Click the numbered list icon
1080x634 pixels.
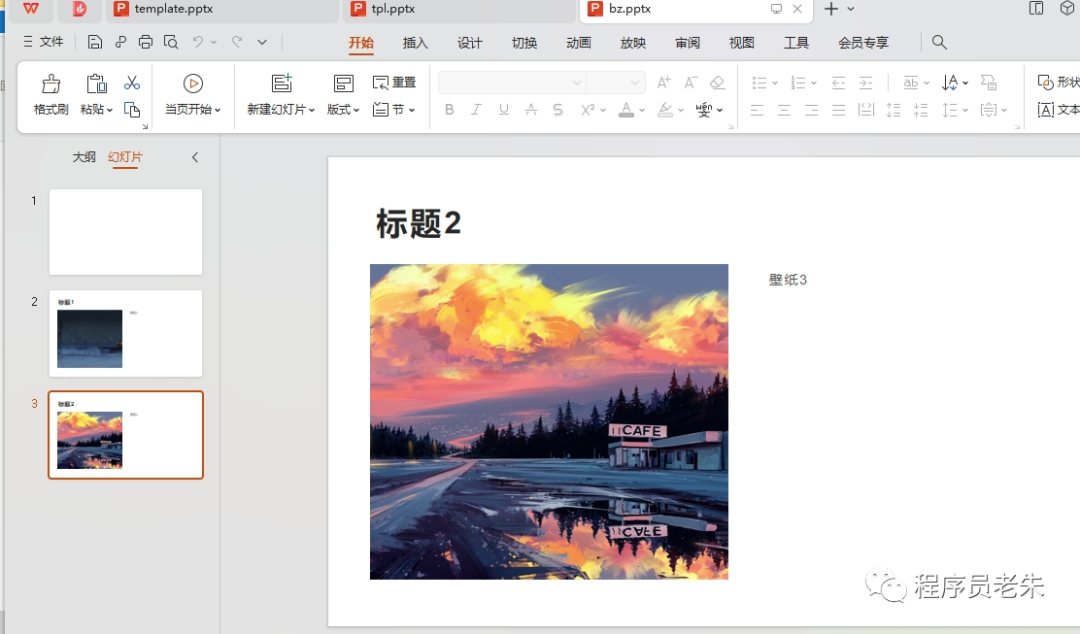coord(798,83)
